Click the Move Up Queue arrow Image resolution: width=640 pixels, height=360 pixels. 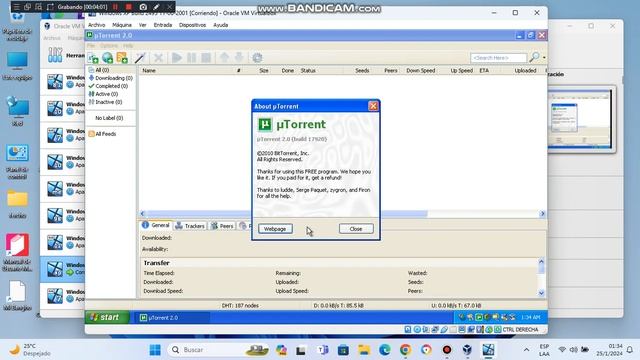pyautogui.click(x=224, y=58)
